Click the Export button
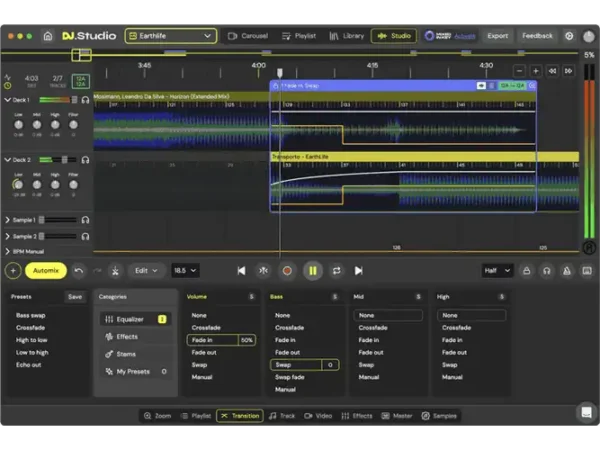This screenshot has height=450, width=600. [x=497, y=36]
